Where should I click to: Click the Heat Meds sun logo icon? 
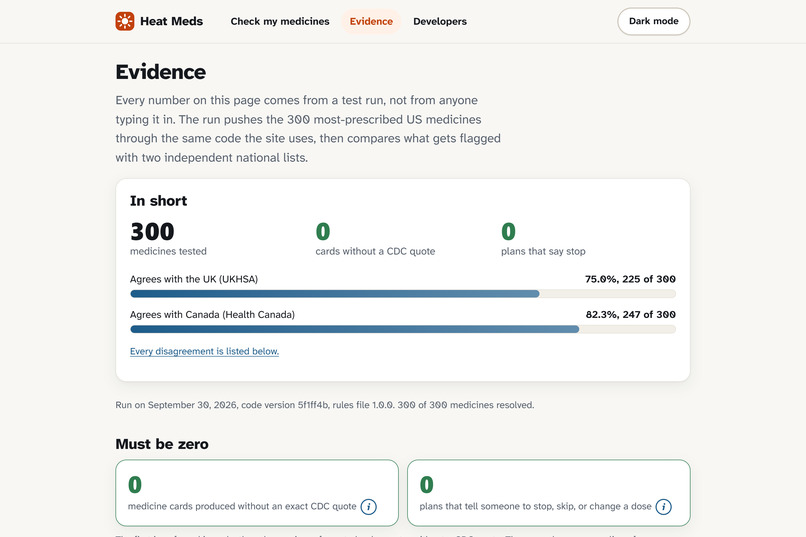pyautogui.click(x=125, y=21)
